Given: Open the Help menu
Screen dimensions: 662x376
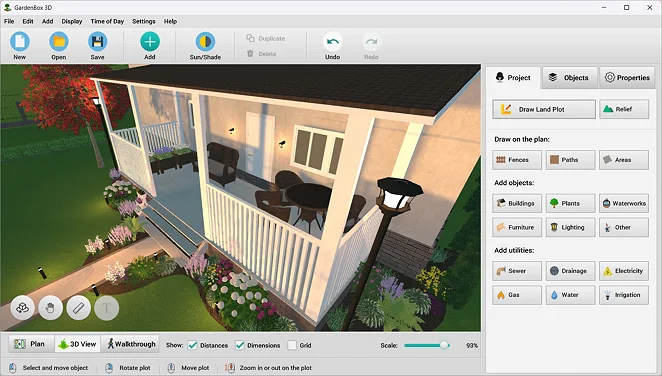Looking at the screenshot, I should pyautogui.click(x=170, y=21).
